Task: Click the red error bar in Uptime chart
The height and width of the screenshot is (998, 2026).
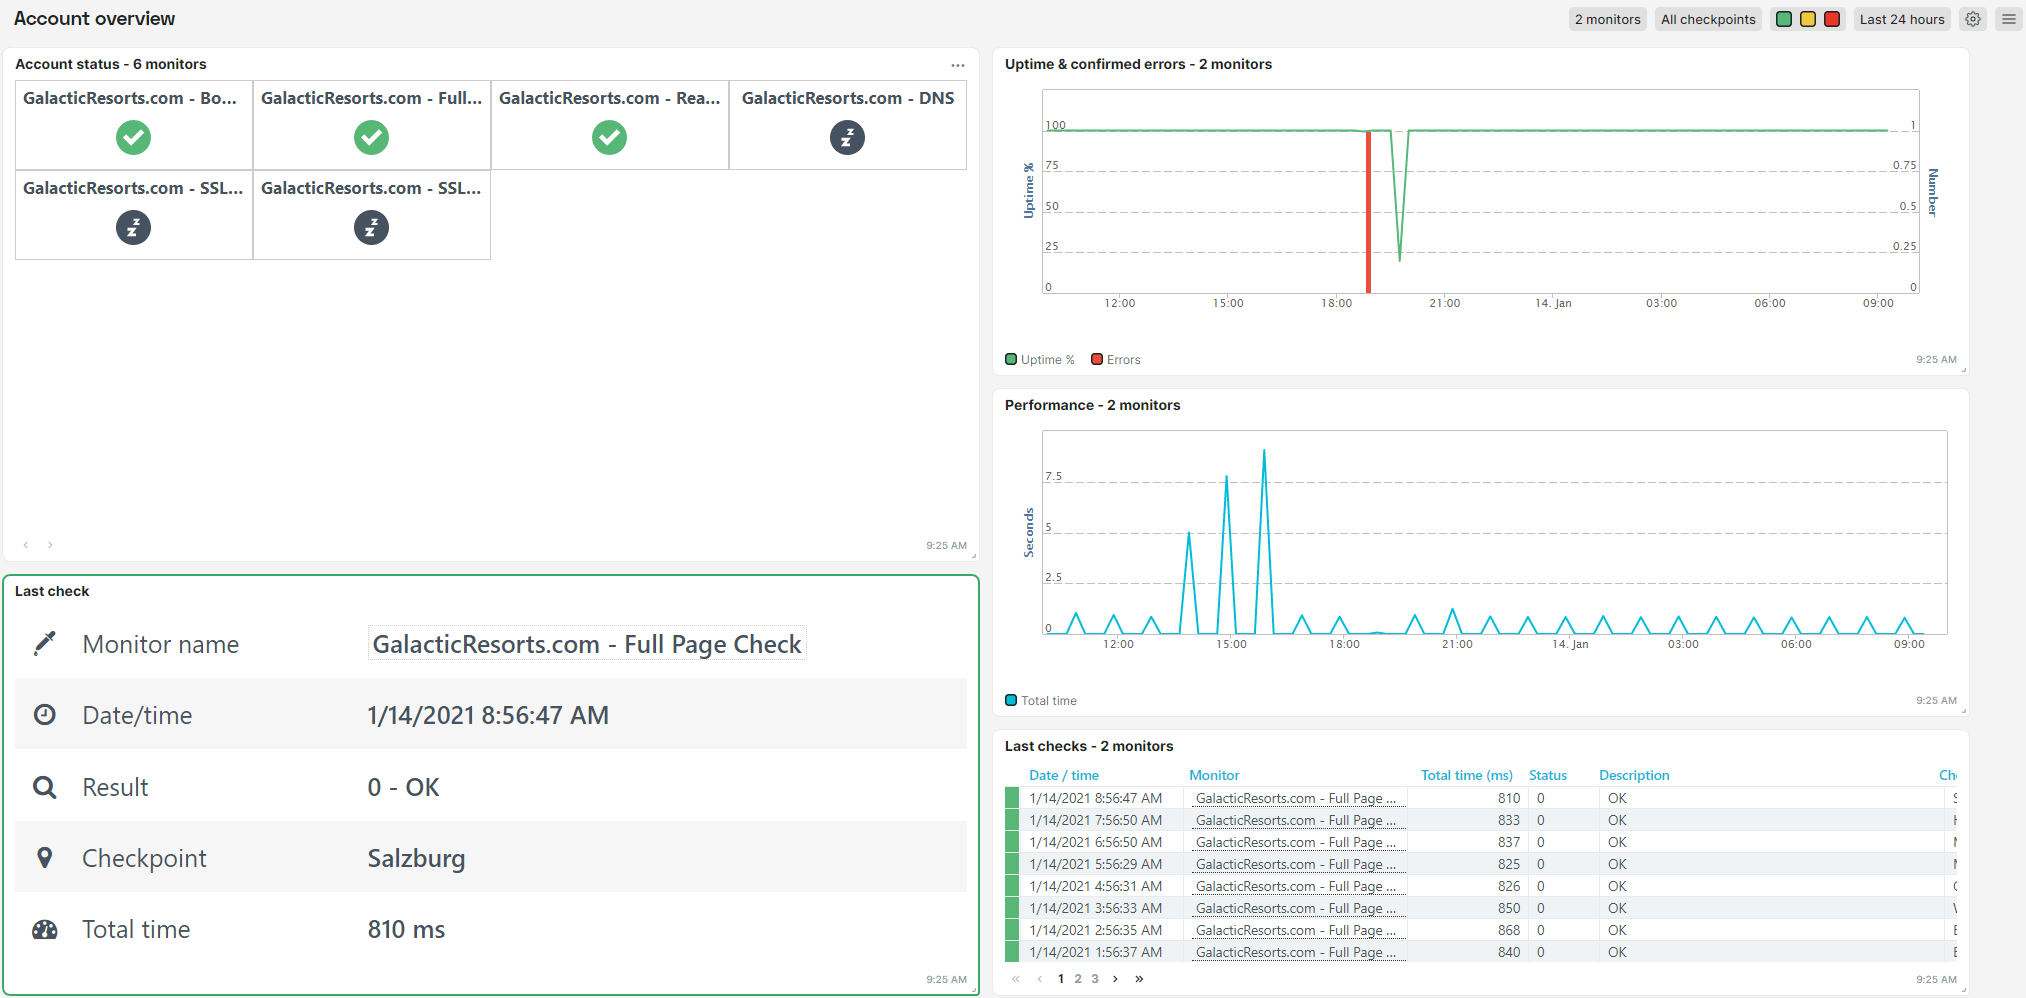Action: pyautogui.click(x=1369, y=211)
